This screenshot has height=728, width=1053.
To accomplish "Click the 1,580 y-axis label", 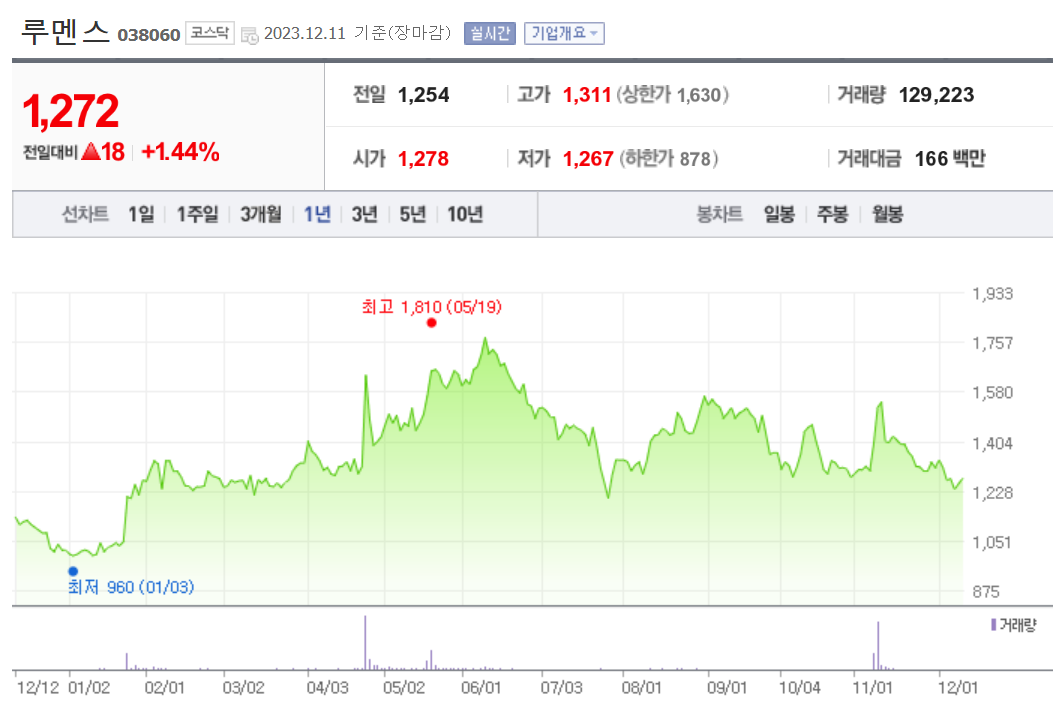I will pyautogui.click(x=993, y=392).
